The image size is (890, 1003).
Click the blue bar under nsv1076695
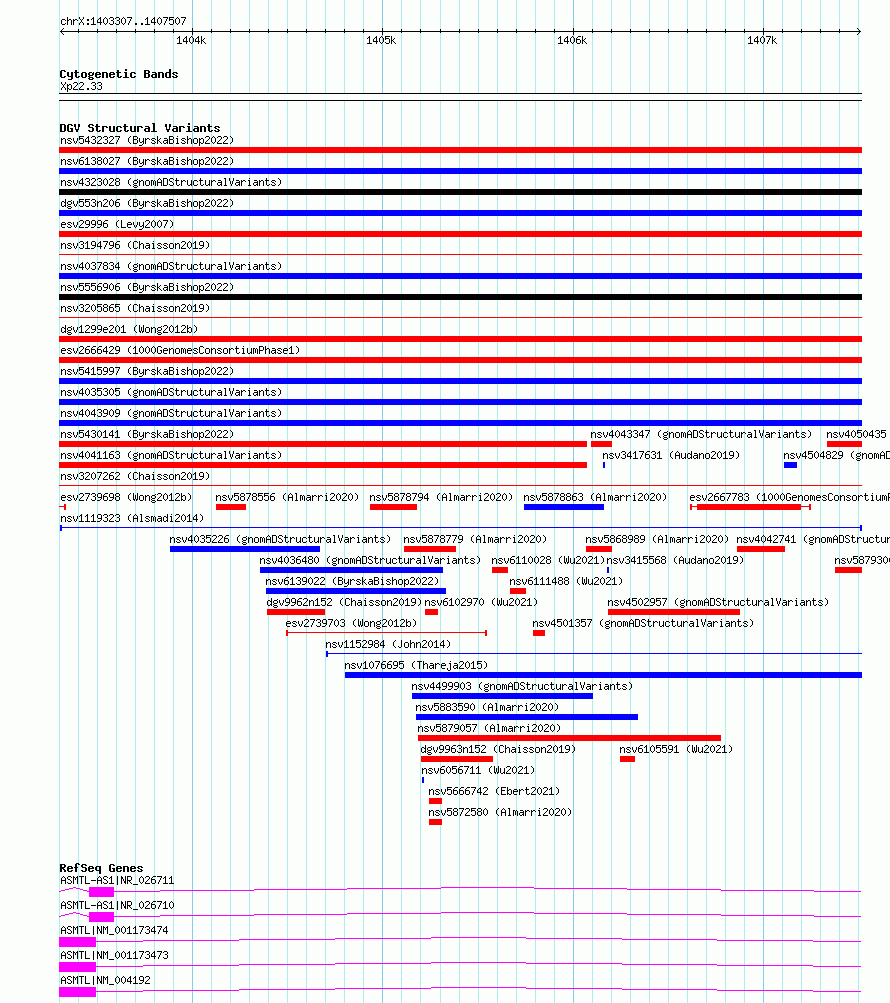point(603,675)
